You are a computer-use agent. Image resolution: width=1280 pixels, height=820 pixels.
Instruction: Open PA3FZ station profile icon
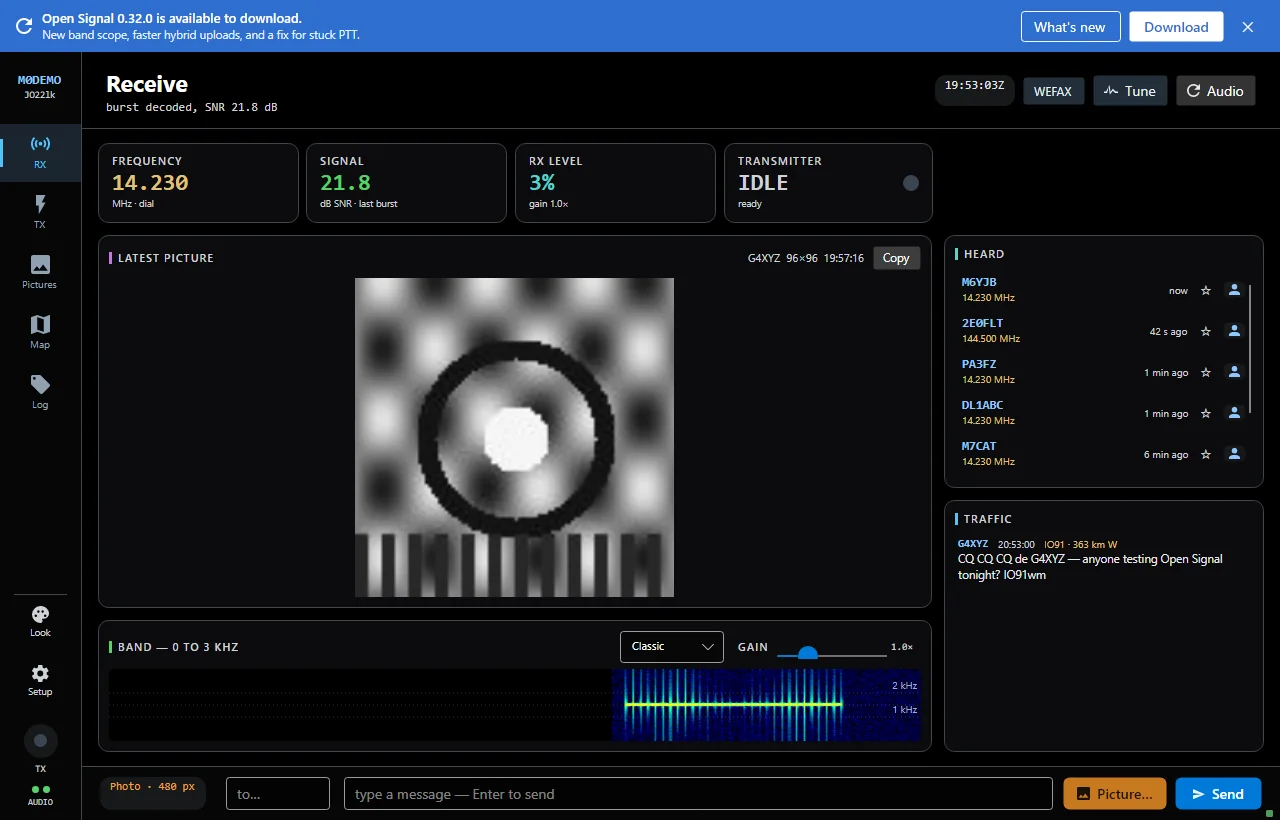pyautogui.click(x=1234, y=372)
